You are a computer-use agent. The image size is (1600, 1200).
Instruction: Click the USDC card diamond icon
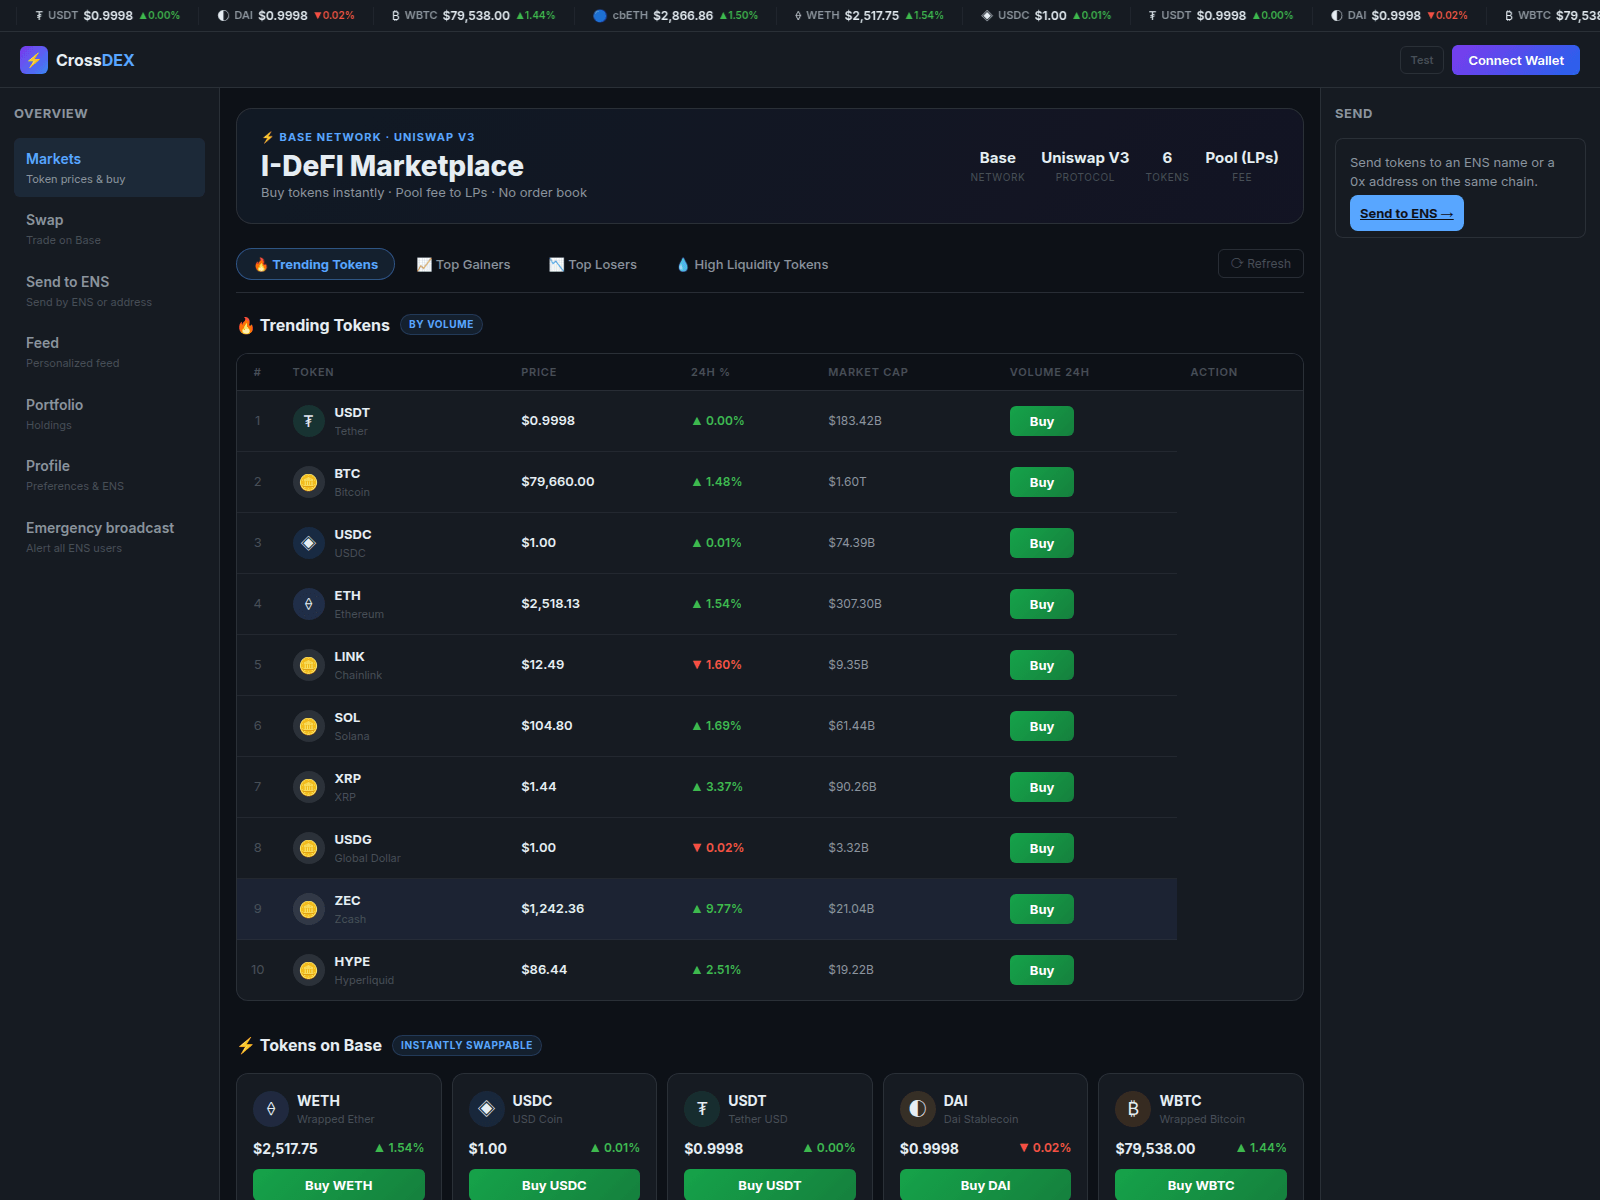click(x=487, y=1109)
